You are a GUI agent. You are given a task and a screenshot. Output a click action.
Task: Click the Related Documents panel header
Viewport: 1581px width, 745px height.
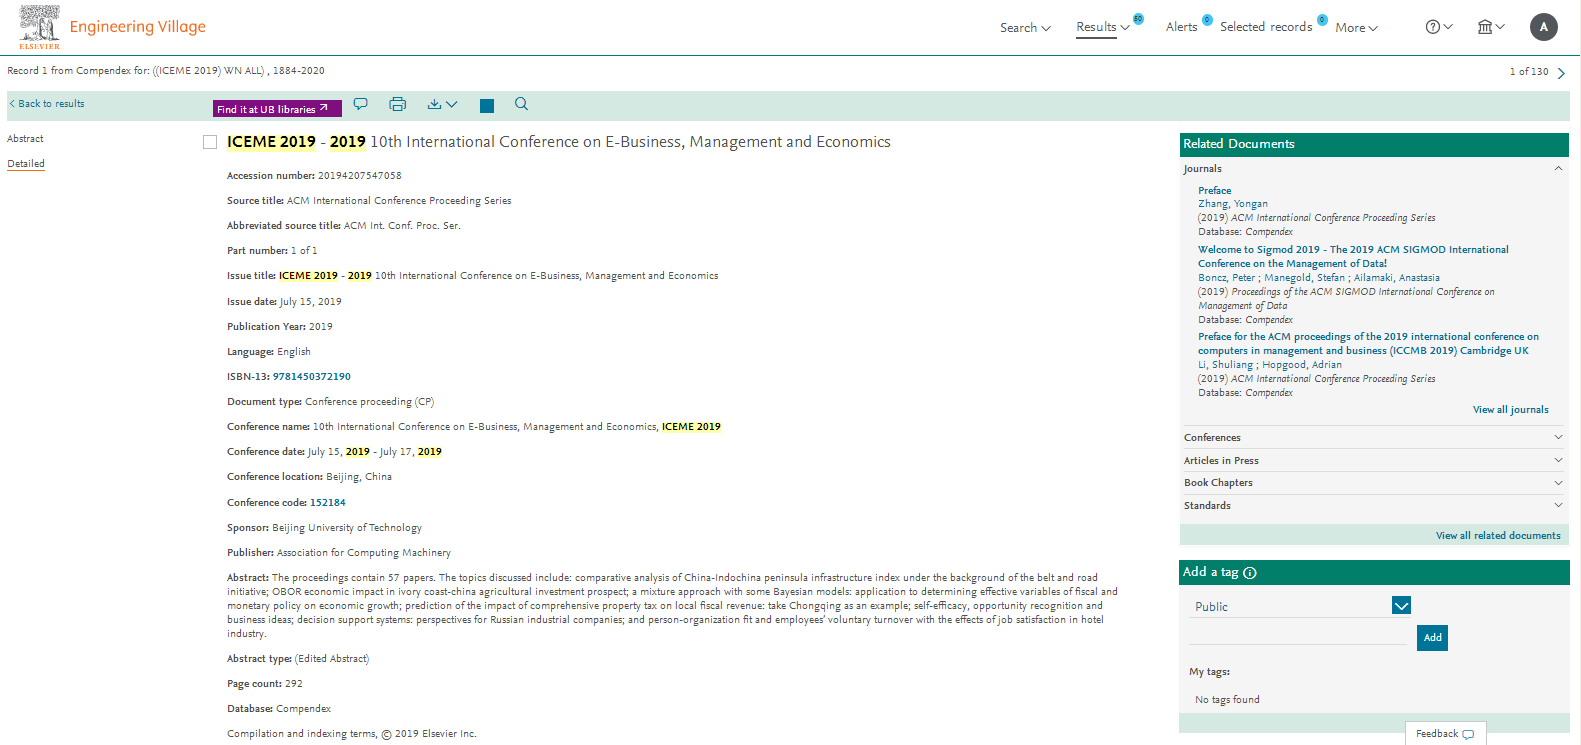1374,145
